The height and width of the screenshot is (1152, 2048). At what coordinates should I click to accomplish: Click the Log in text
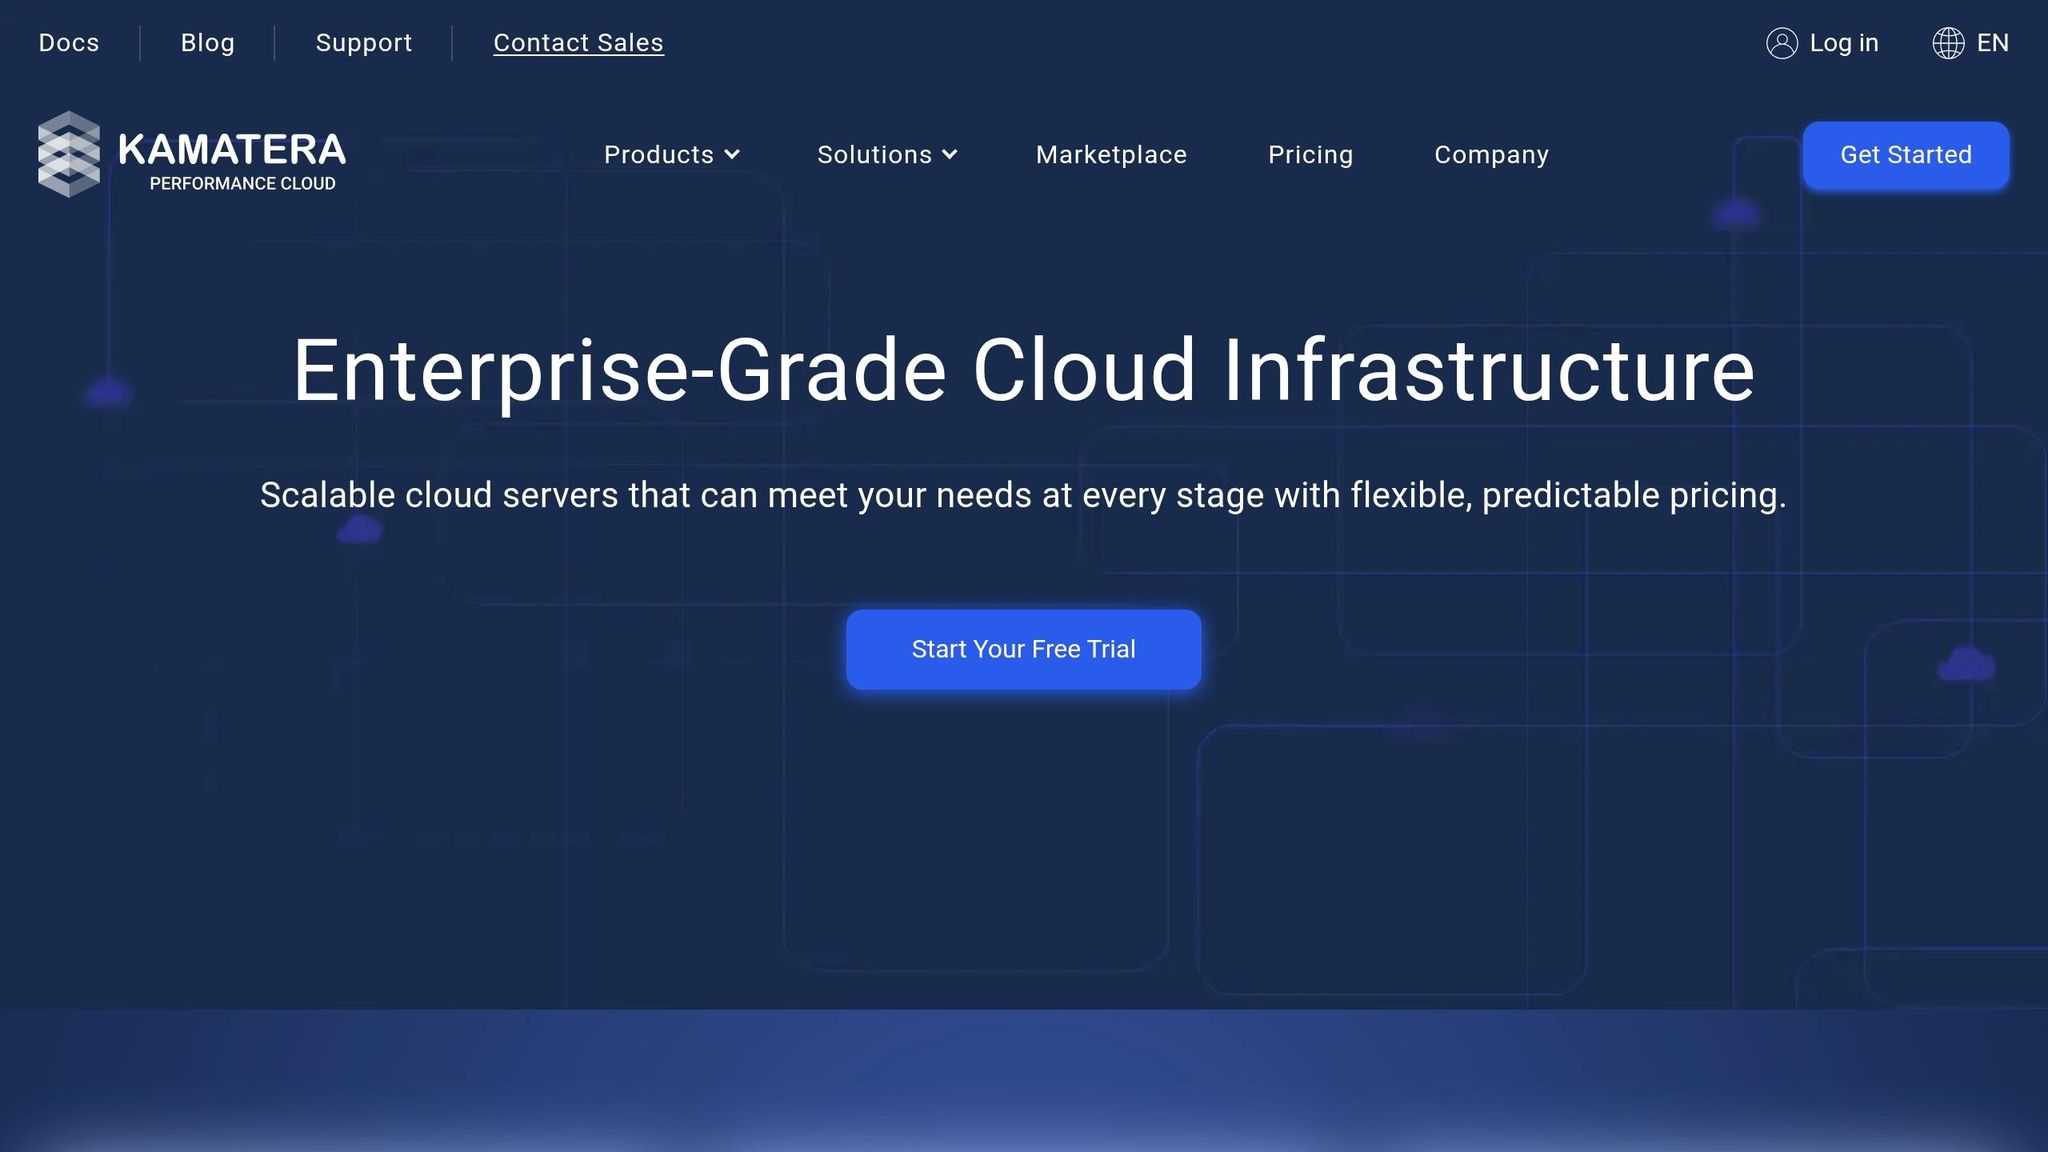pos(1843,43)
